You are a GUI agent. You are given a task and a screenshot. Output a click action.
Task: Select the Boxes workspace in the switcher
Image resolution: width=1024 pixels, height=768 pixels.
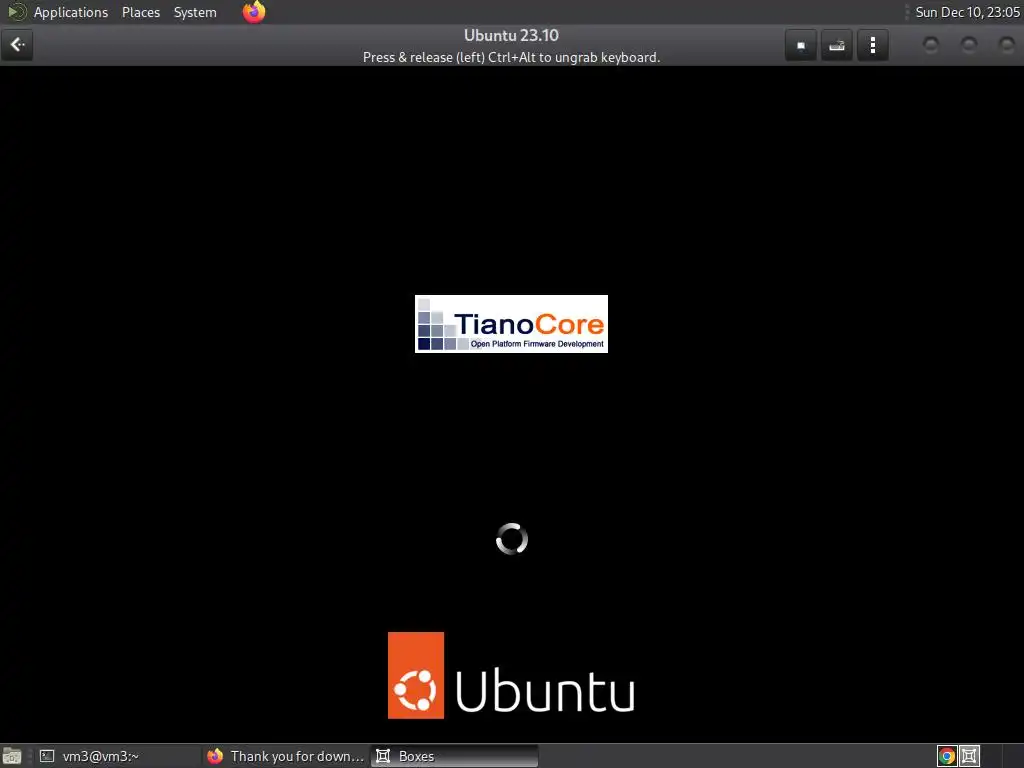[x=969, y=756]
